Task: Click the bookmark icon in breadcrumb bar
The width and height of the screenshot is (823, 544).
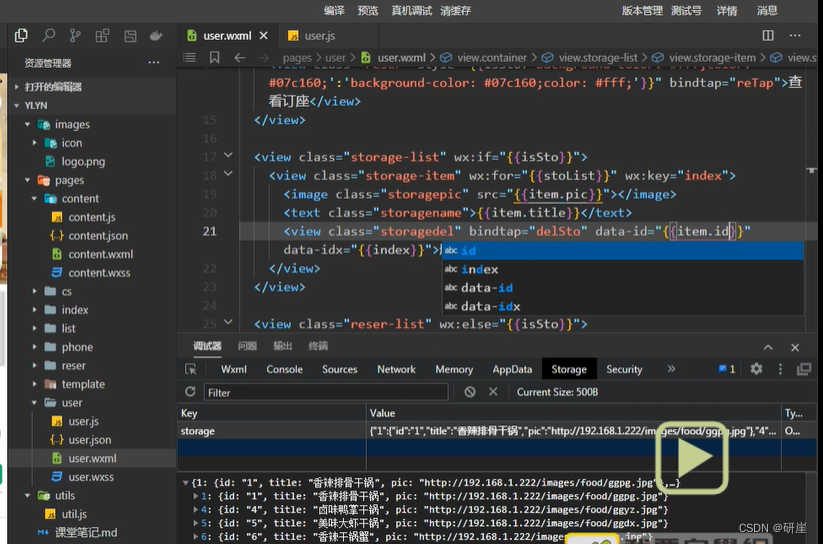Action: click(214, 58)
